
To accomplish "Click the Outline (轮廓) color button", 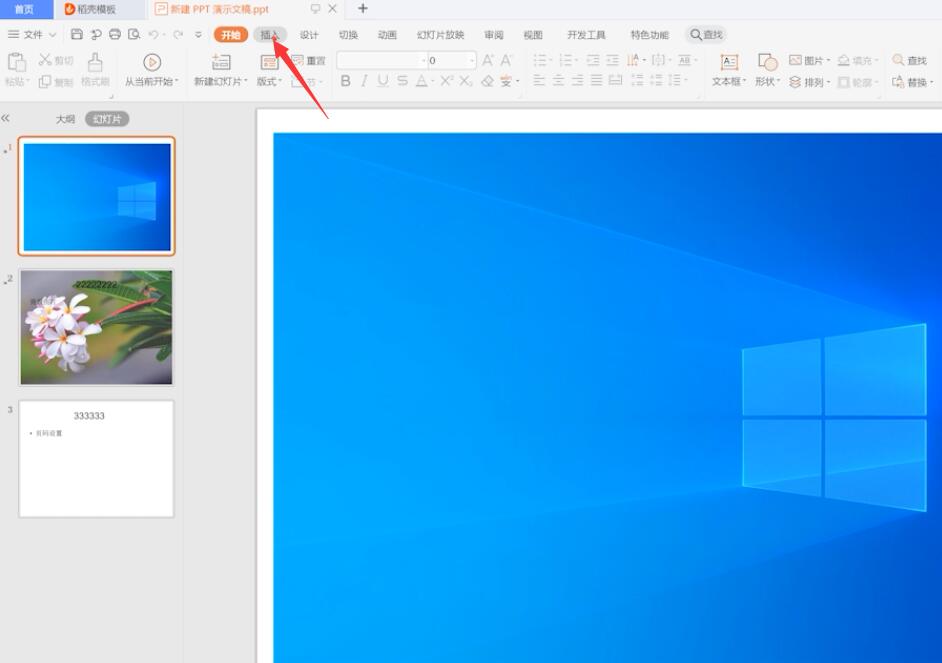I will [x=857, y=82].
